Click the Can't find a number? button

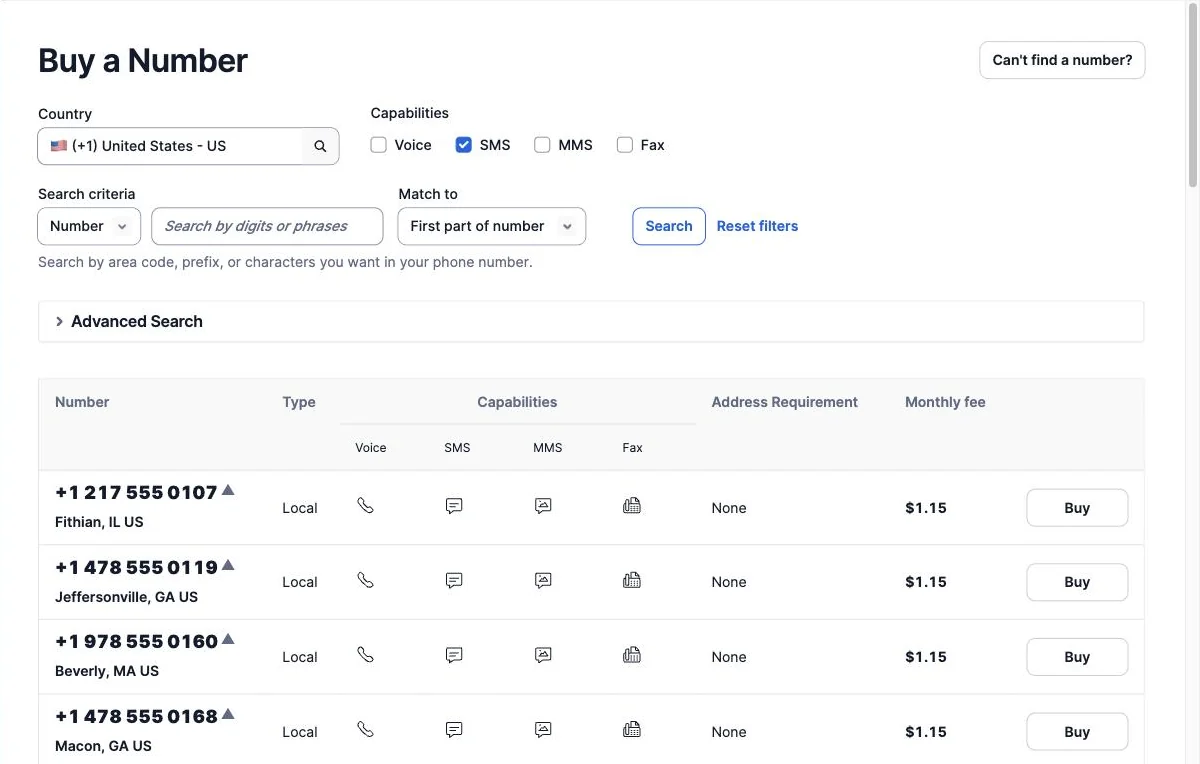(1062, 60)
